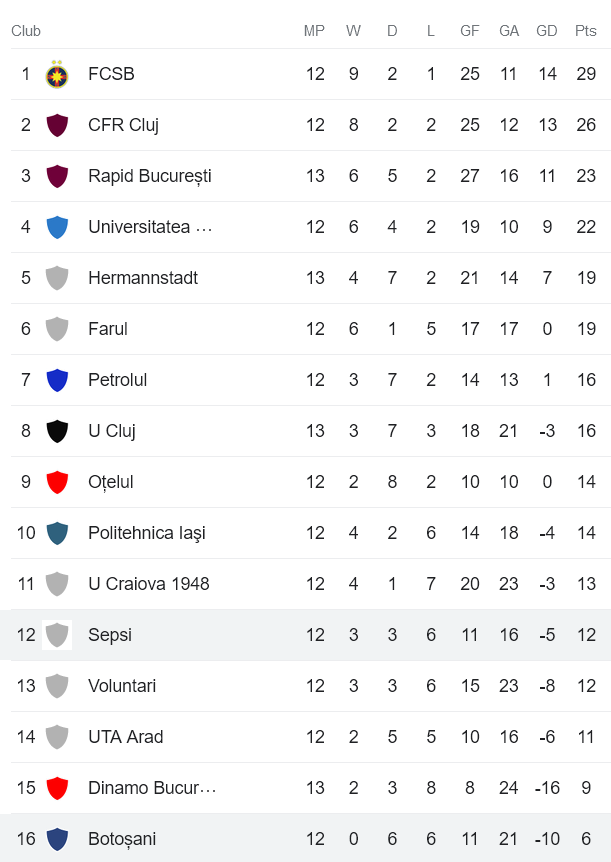Click the CFR Cluj team badge
611x862 pixels.
pyautogui.click(x=57, y=124)
